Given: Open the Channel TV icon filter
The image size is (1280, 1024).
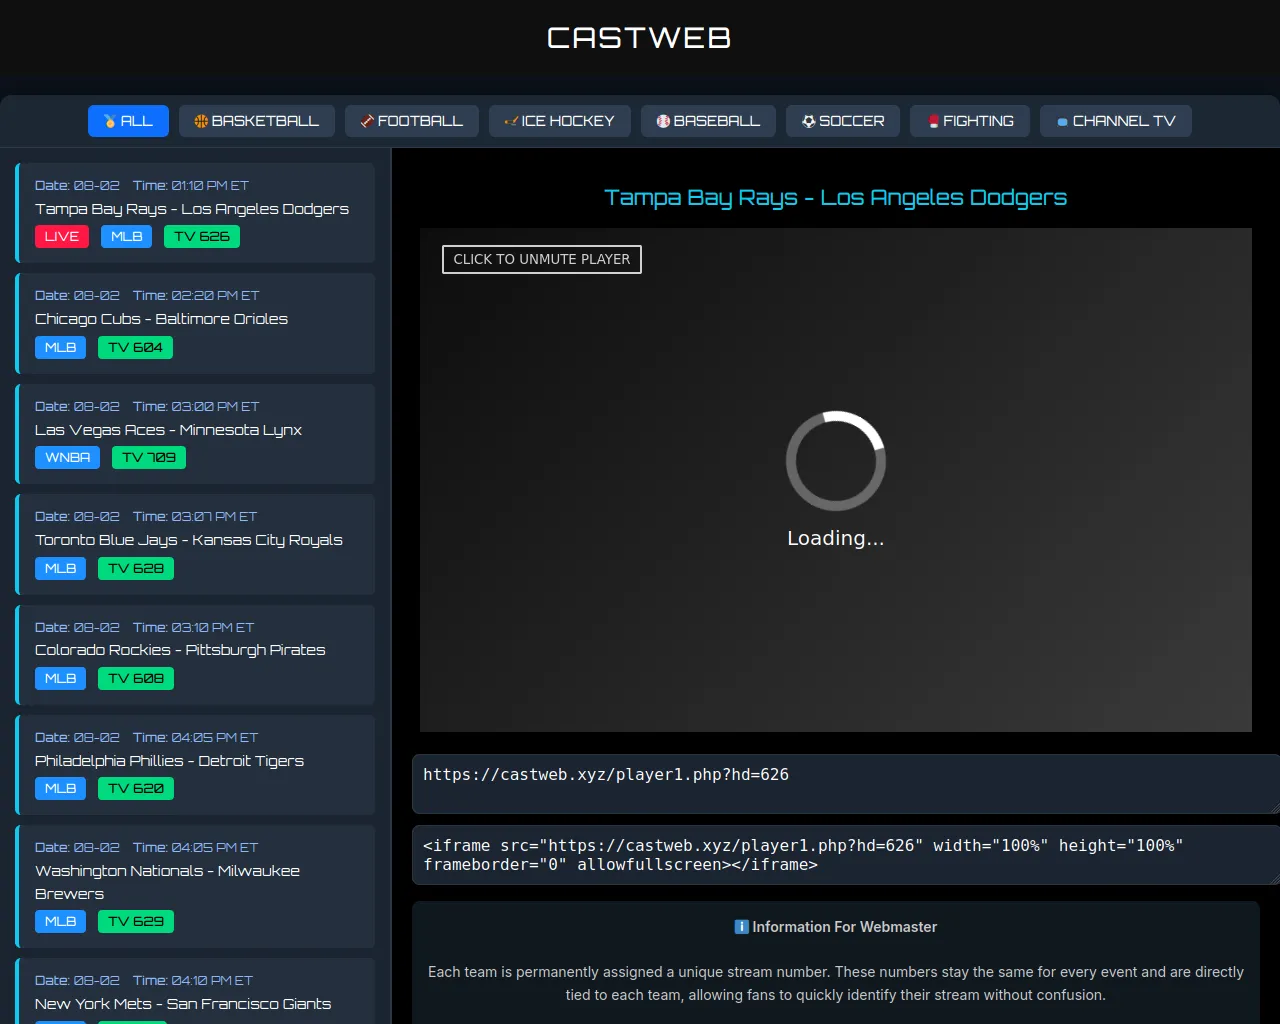Looking at the screenshot, I should [1062, 121].
